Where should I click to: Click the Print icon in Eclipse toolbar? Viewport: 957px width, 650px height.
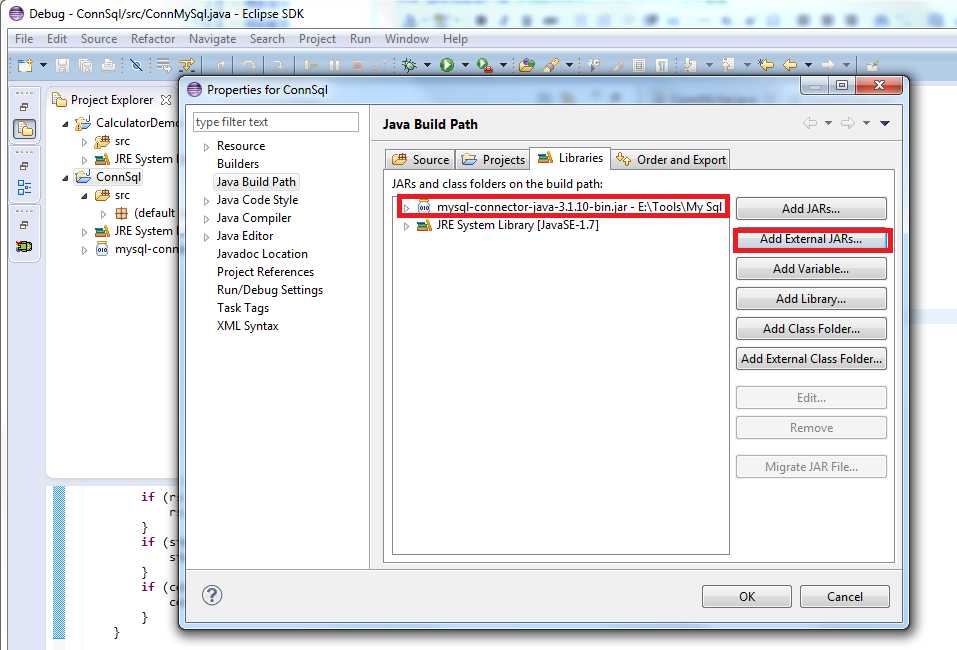coord(108,65)
